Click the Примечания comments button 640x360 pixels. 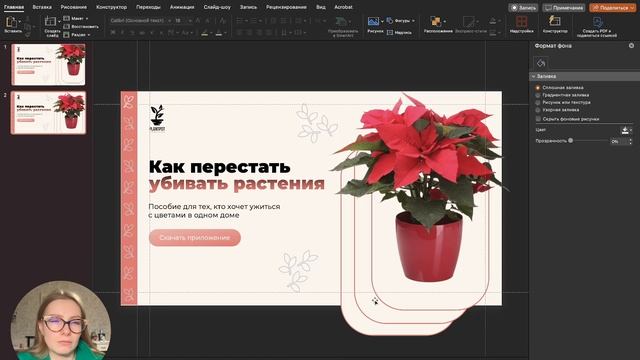tap(564, 8)
